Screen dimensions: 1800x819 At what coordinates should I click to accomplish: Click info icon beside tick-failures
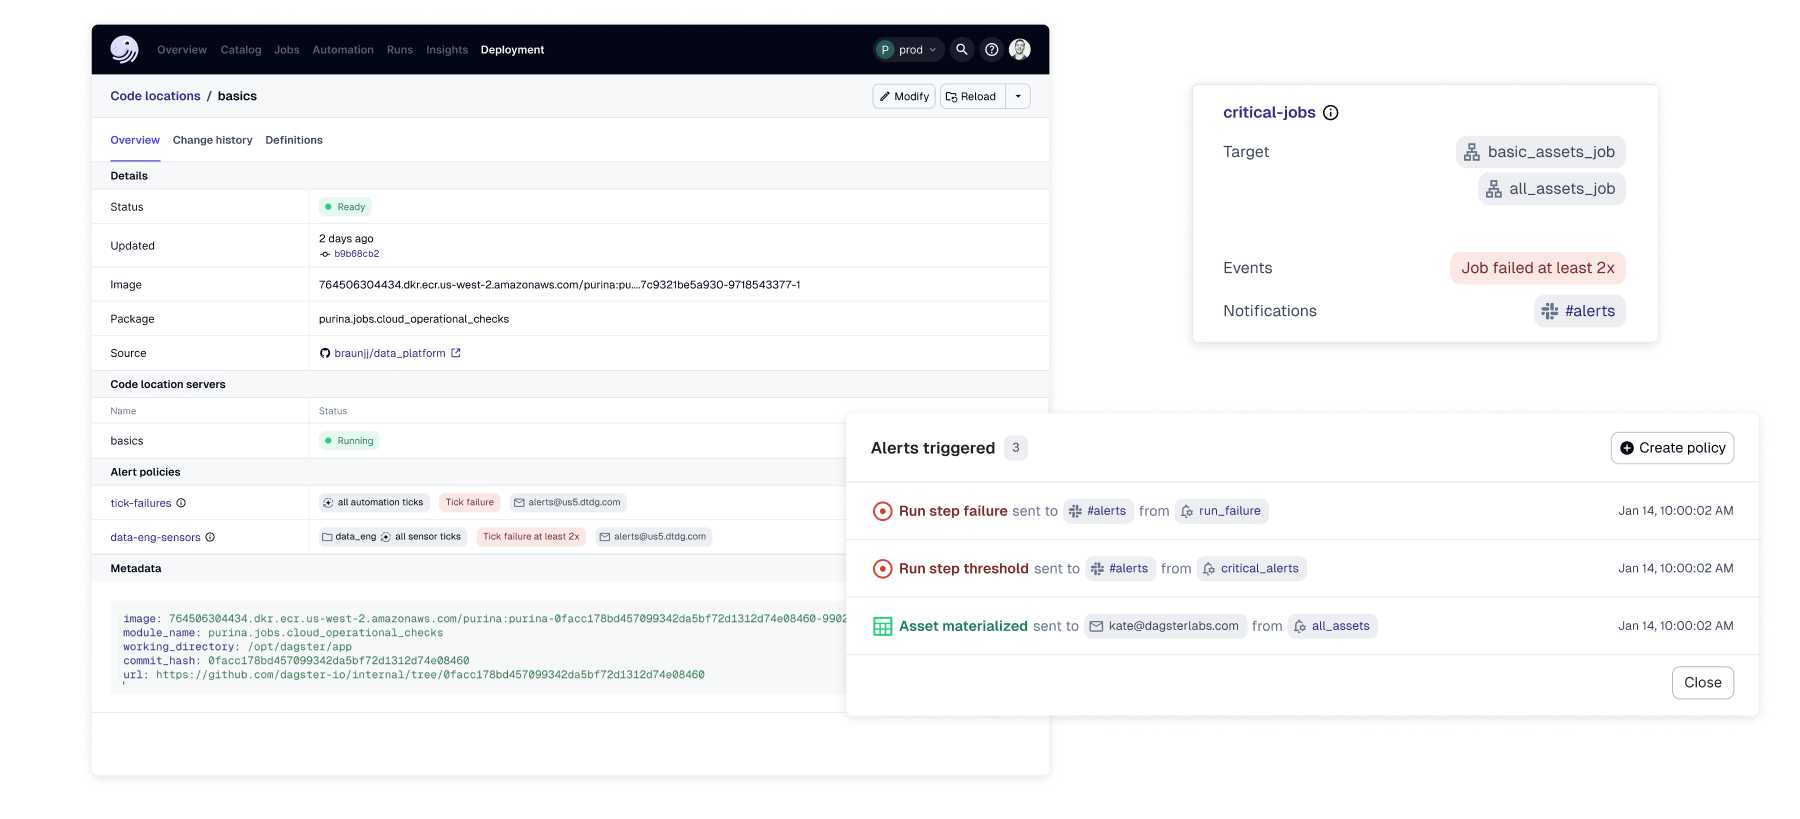181,503
